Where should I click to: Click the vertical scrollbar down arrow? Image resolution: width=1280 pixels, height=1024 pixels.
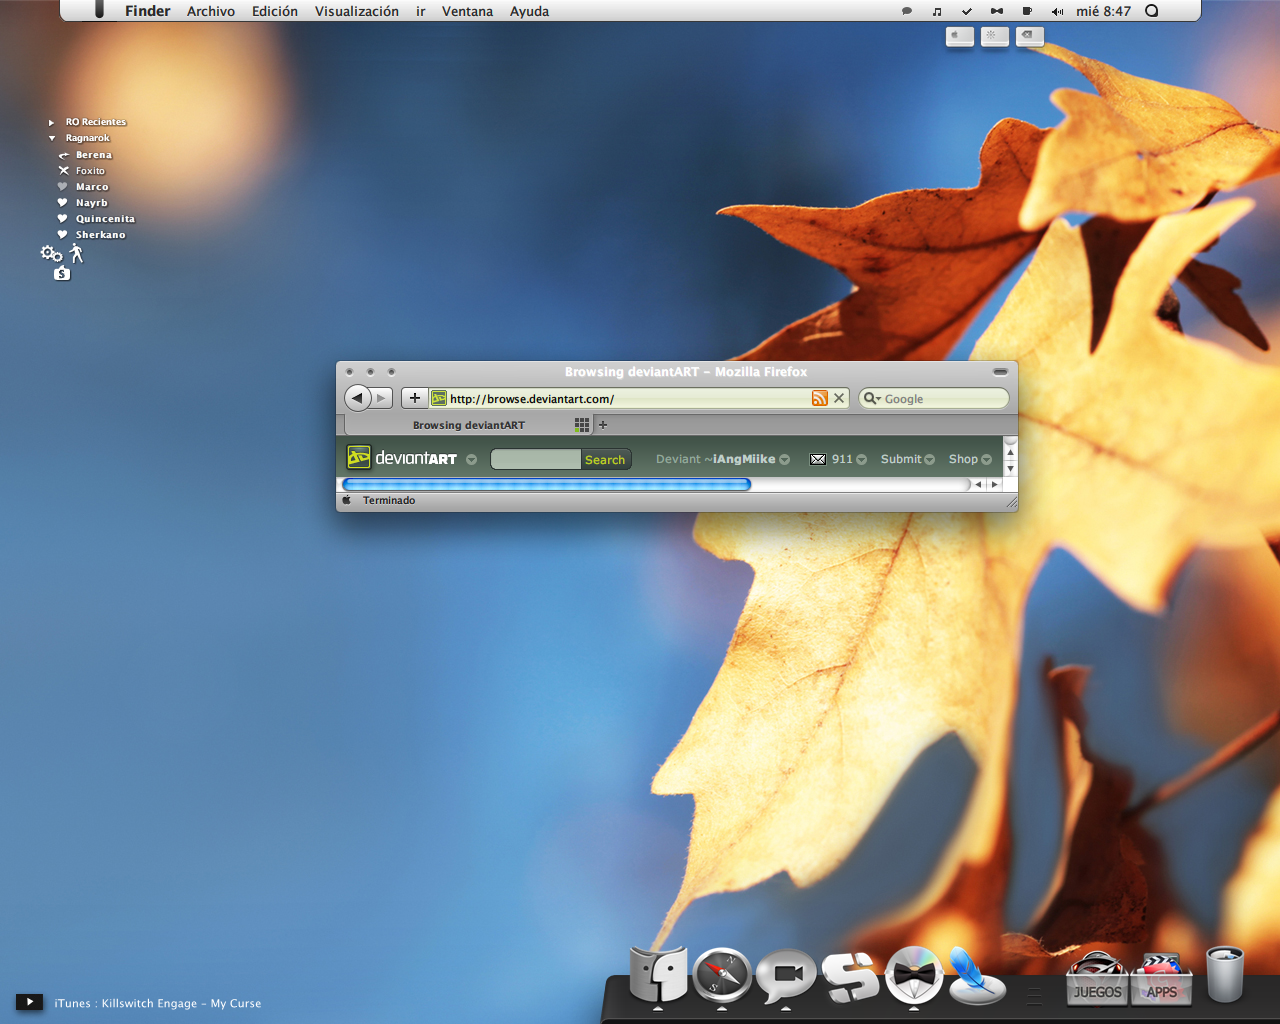coord(1010,468)
